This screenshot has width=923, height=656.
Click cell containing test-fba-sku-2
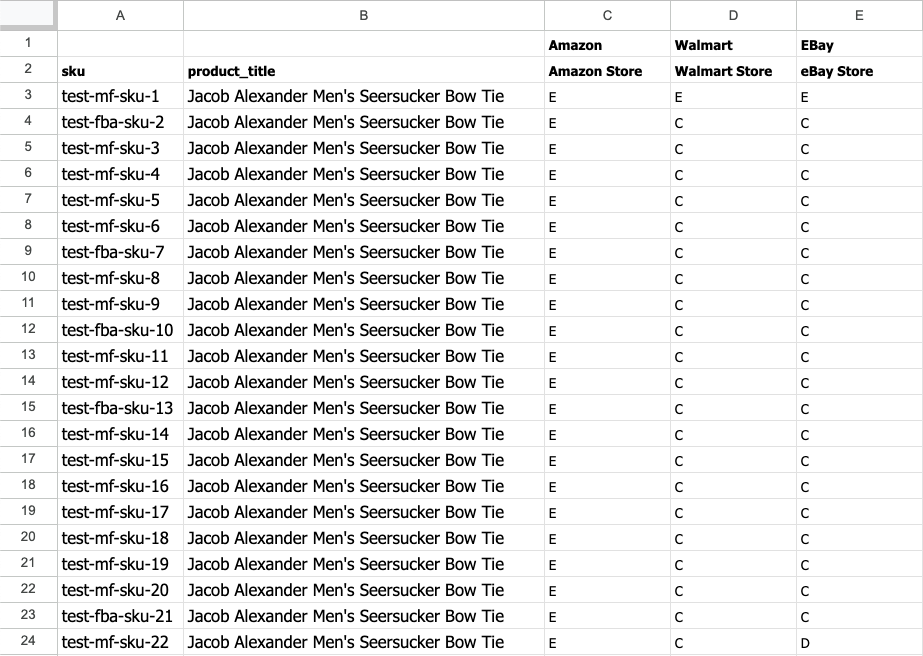(x=120, y=122)
